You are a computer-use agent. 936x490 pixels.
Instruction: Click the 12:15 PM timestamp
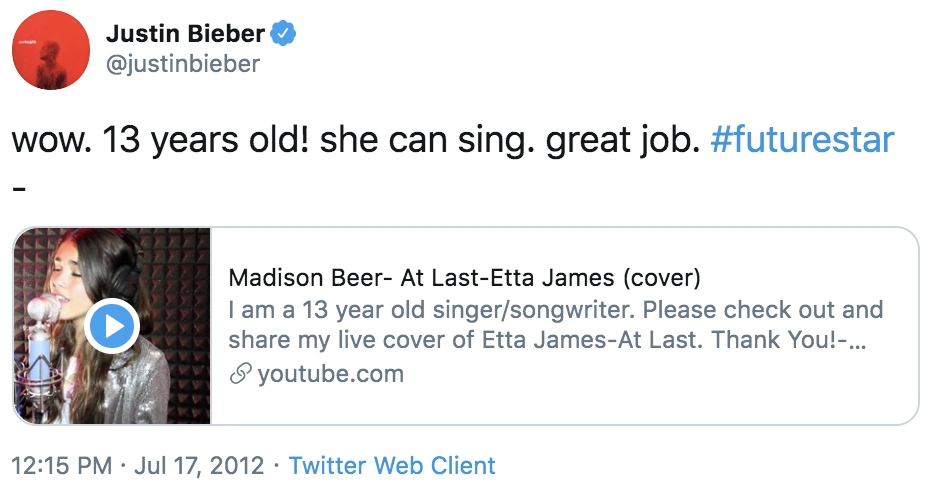62,466
